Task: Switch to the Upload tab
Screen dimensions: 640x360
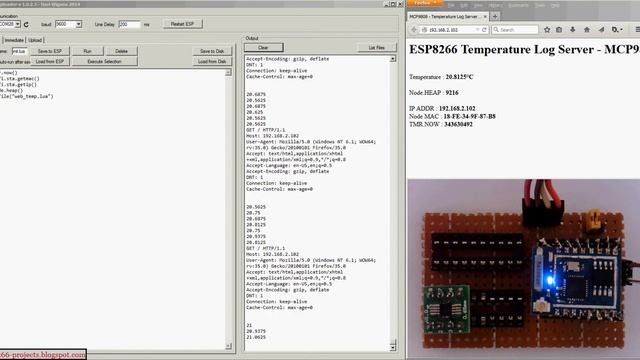Action: pyautogui.click(x=35, y=40)
